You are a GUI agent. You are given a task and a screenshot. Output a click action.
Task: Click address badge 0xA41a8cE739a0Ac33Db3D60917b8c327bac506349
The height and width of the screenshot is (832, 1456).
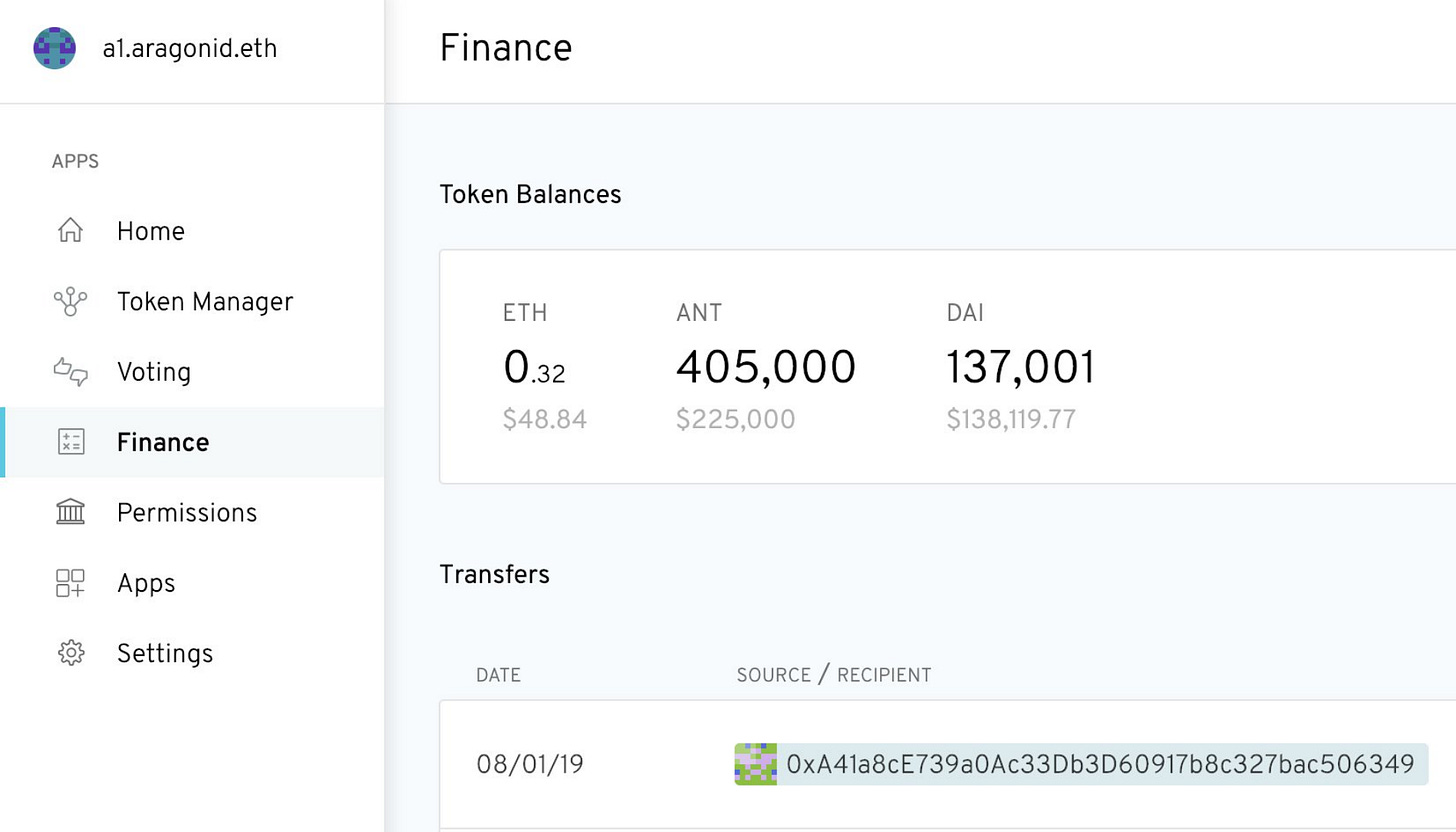1081,764
